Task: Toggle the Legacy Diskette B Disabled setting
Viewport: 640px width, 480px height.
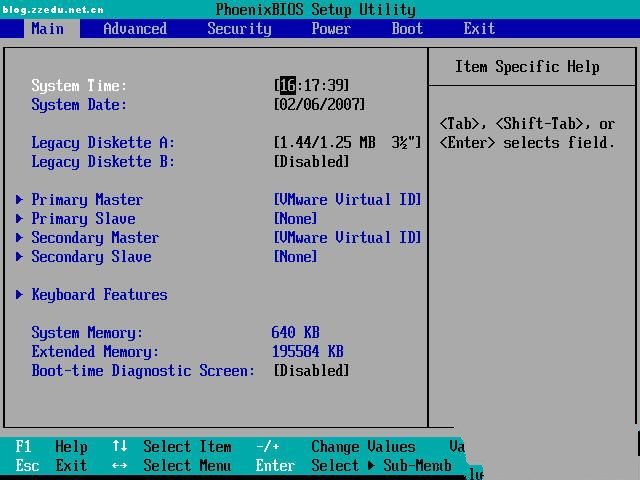Action: pyautogui.click(x=311, y=161)
